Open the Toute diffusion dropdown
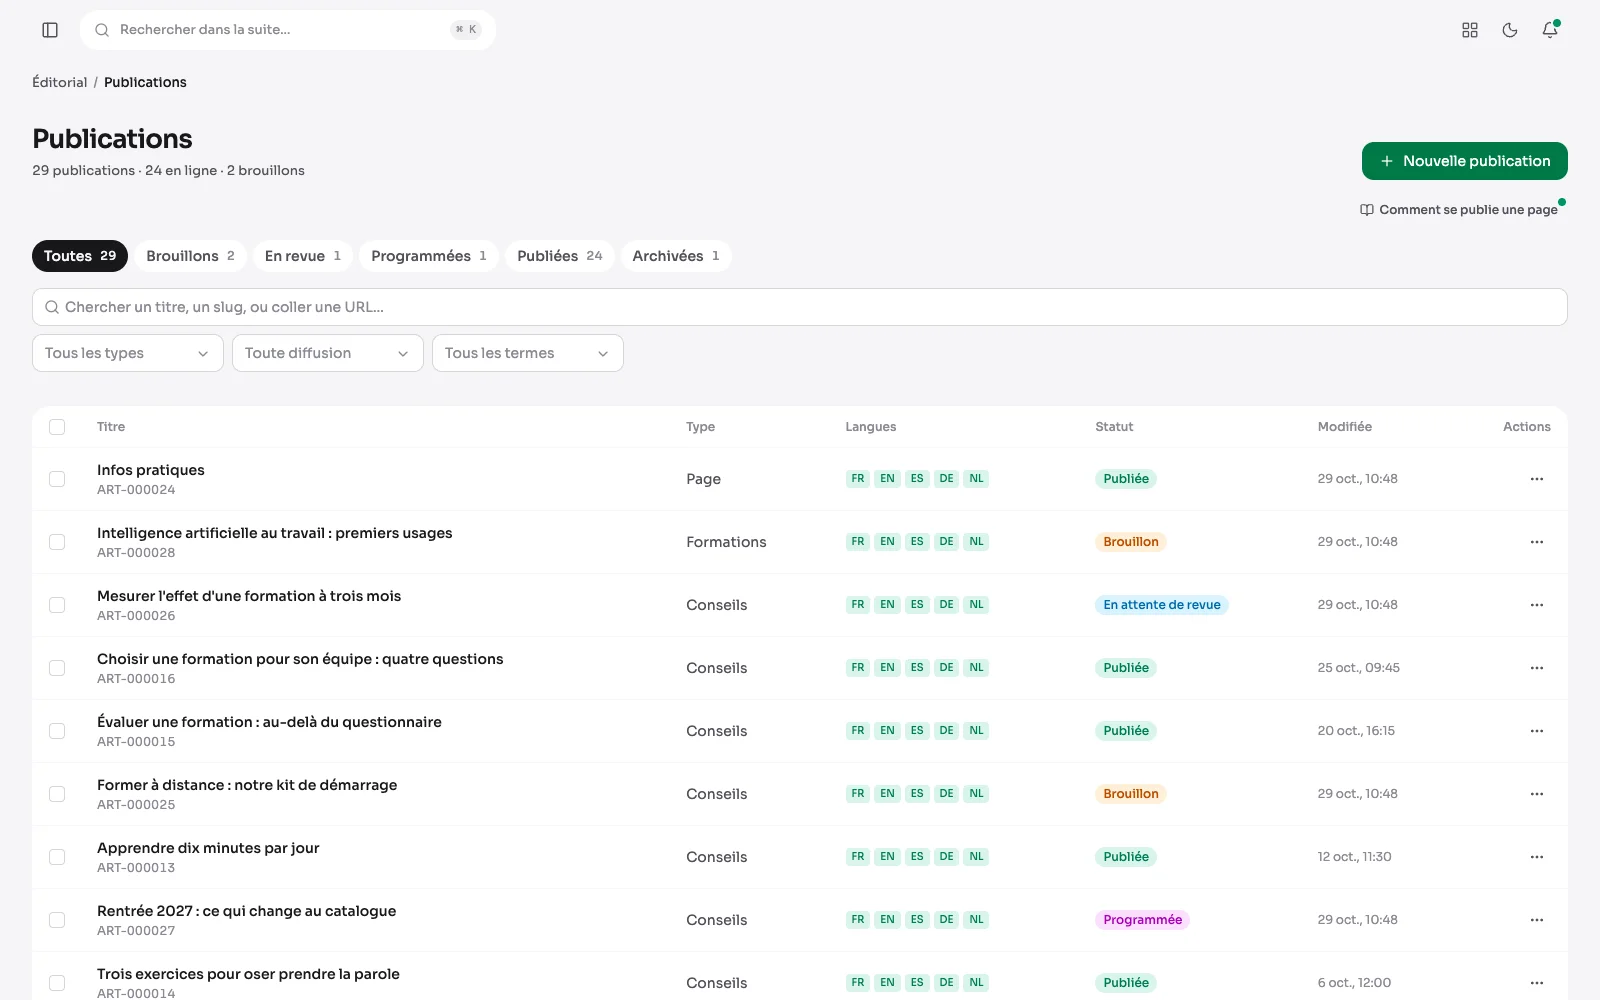This screenshot has height=1000, width=1600. click(x=328, y=353)
